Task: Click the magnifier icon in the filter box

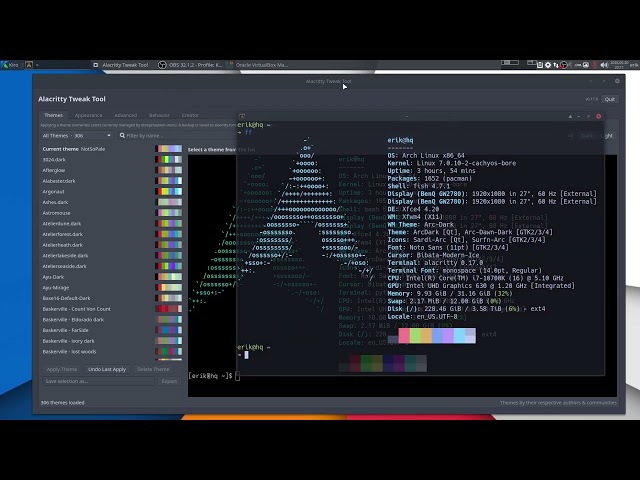Action: (122, 136)
